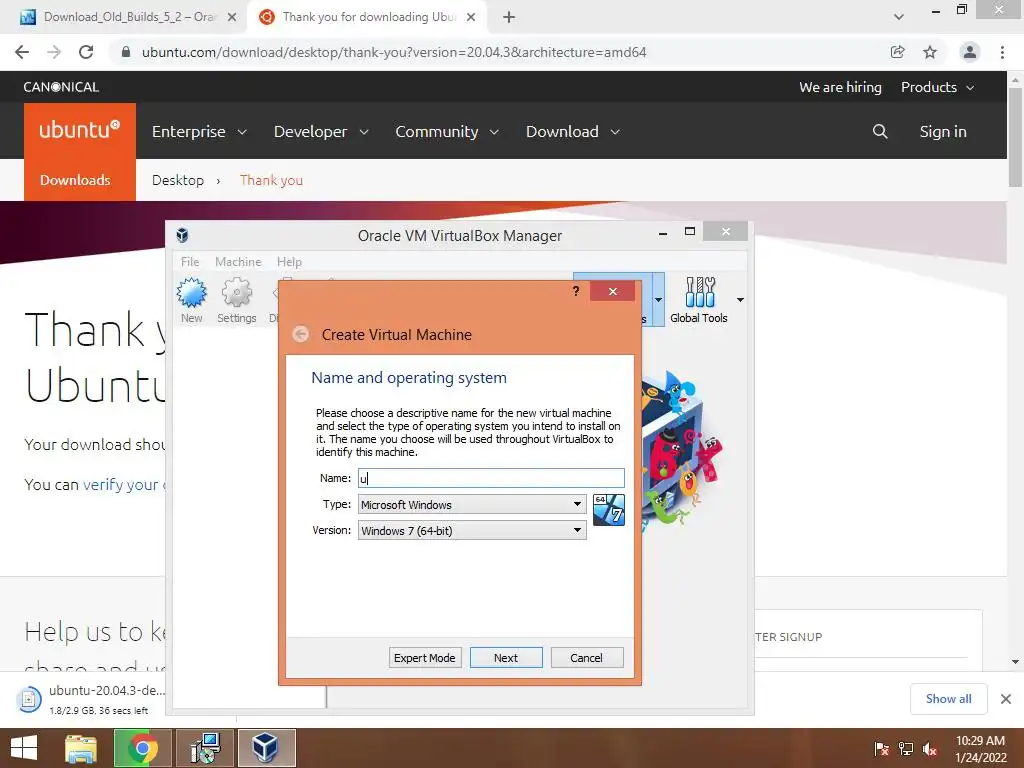
Task: Reload the Ubuntu page
Action: 86,52
